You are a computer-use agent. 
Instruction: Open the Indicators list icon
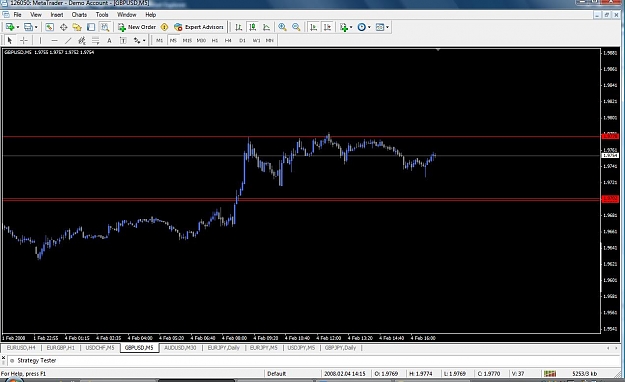tap(344, 27)
